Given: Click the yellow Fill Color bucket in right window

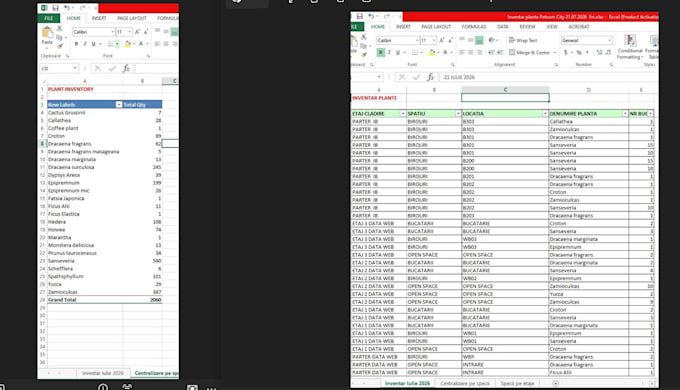Looking at the screenshot, I should coord(432,52).
